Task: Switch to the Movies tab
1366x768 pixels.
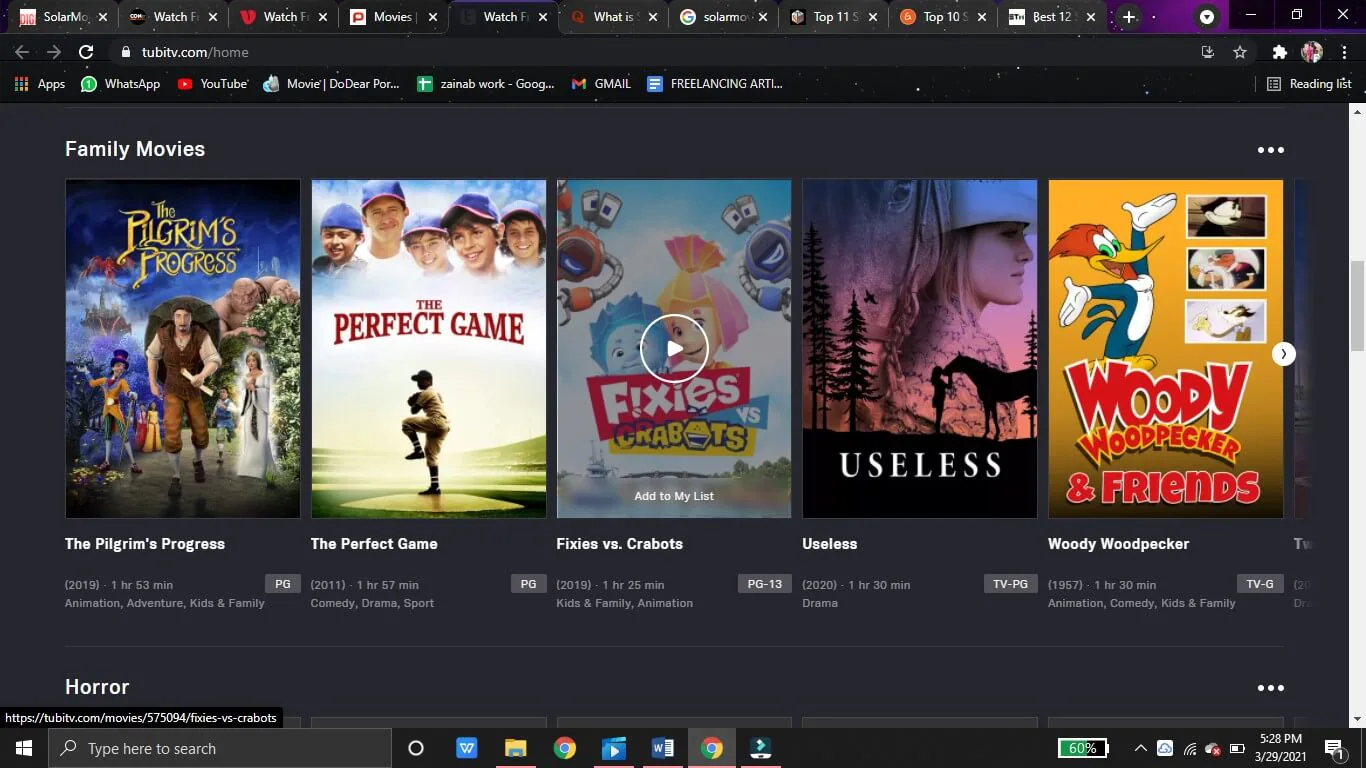Action: click(392, 17)
